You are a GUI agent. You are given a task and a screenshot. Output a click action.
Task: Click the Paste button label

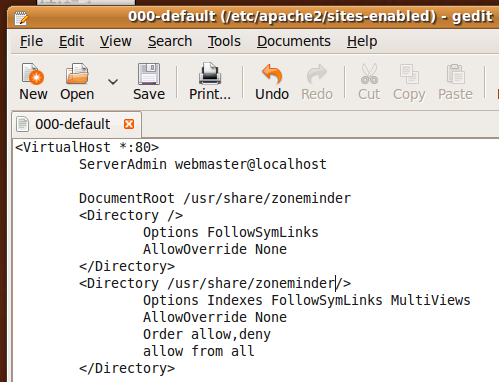click(455, 94)
